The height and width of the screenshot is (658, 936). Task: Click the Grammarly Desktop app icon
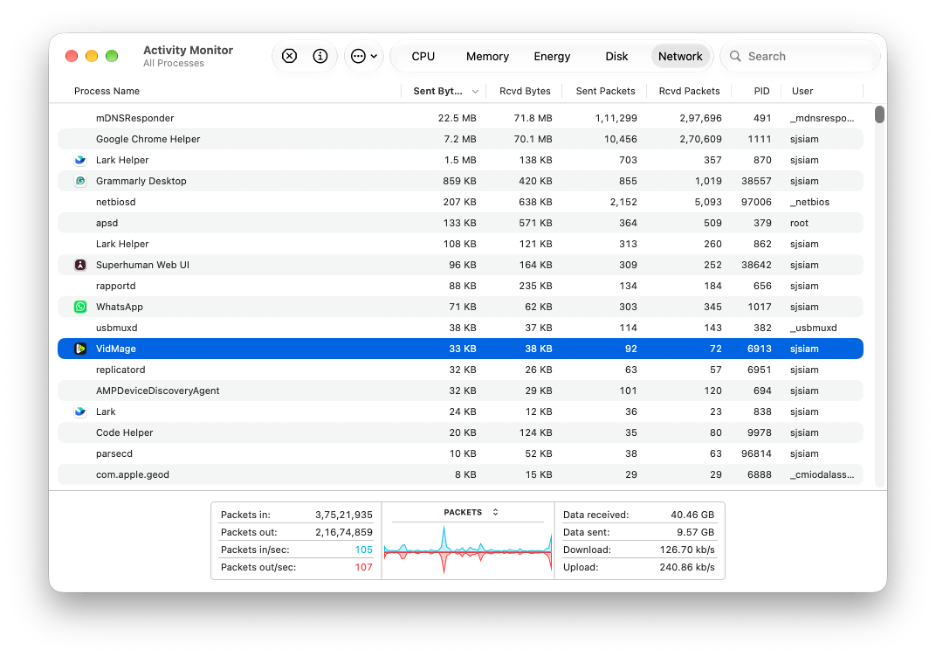tap(80, 181)
